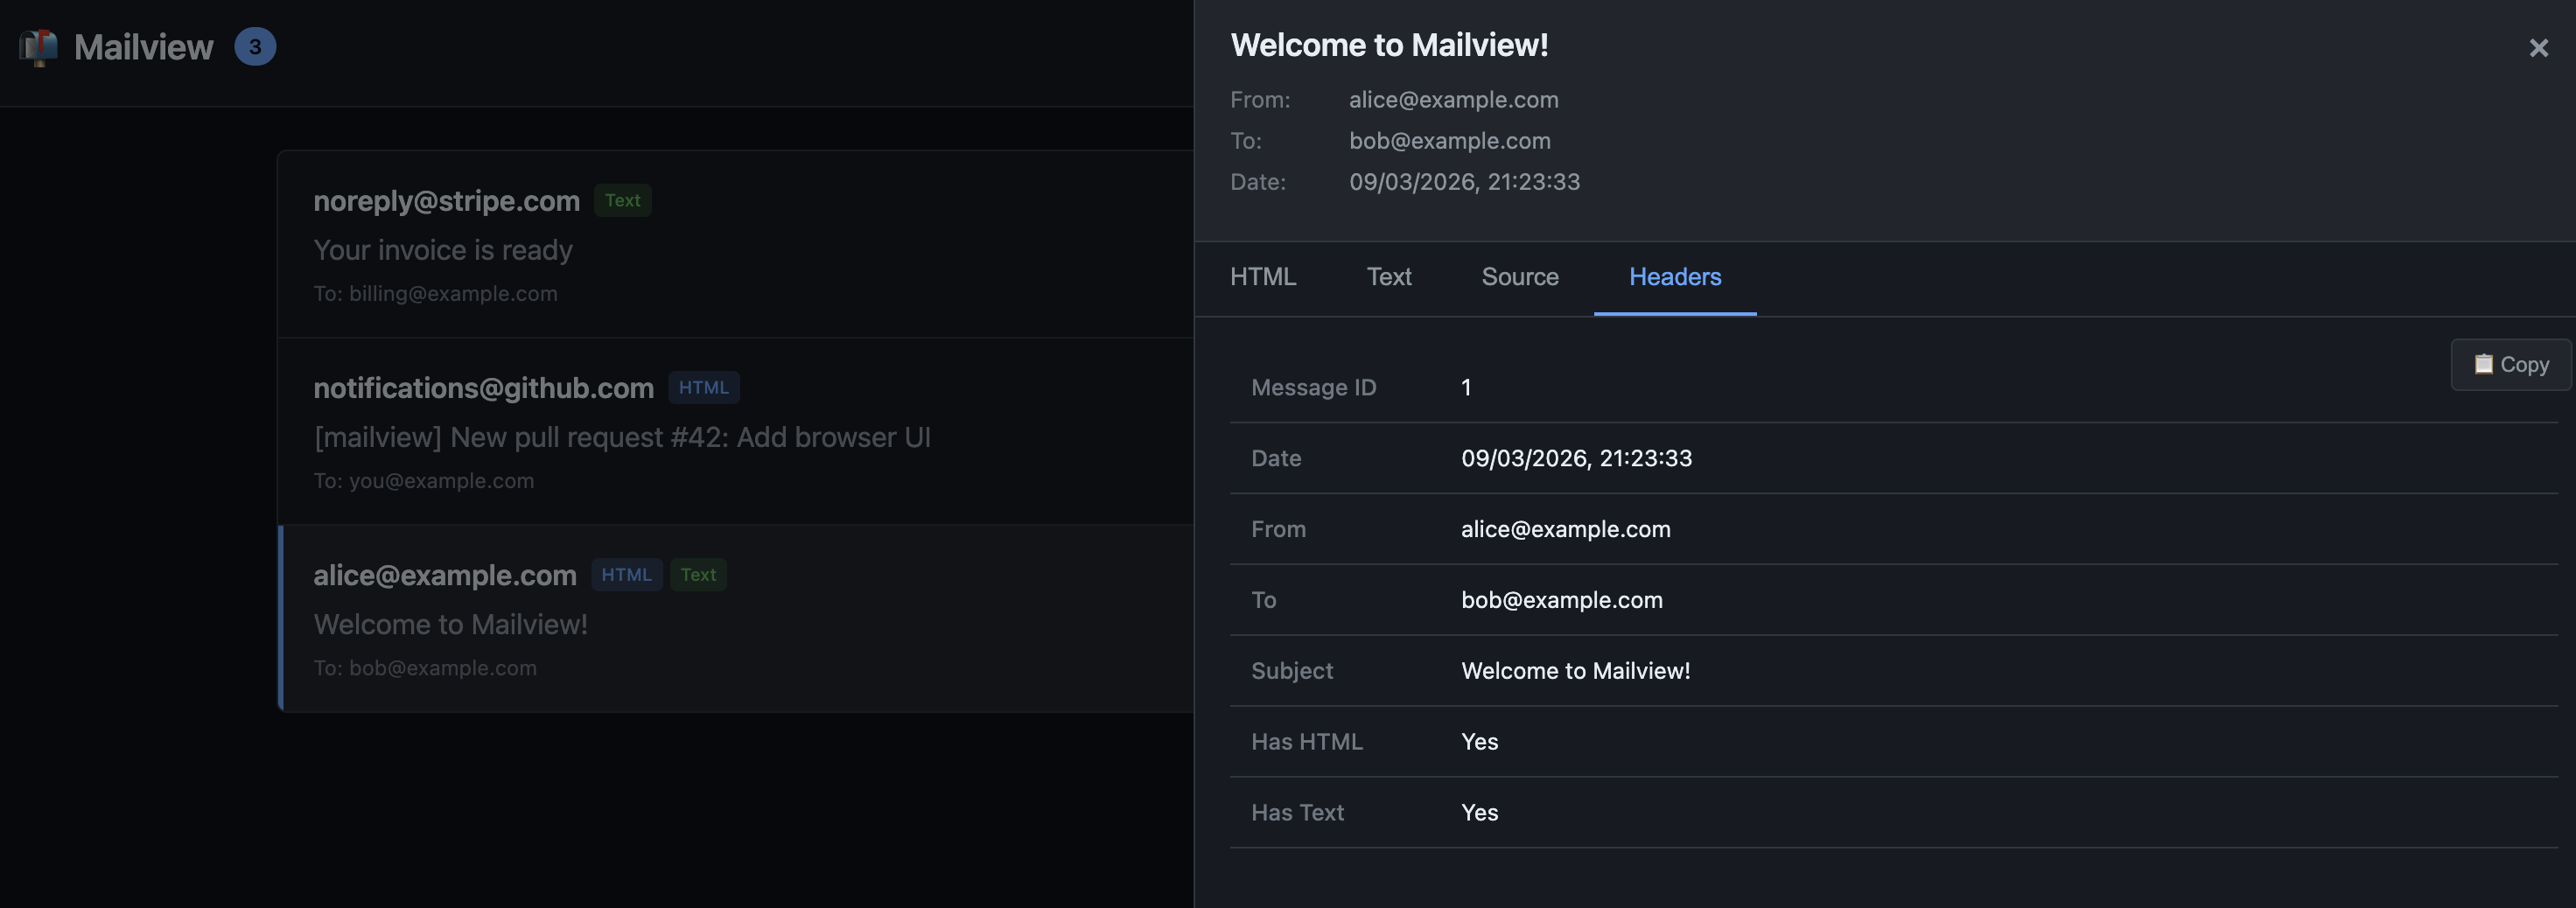Copy headers using the Copy button

point(2510,365)
